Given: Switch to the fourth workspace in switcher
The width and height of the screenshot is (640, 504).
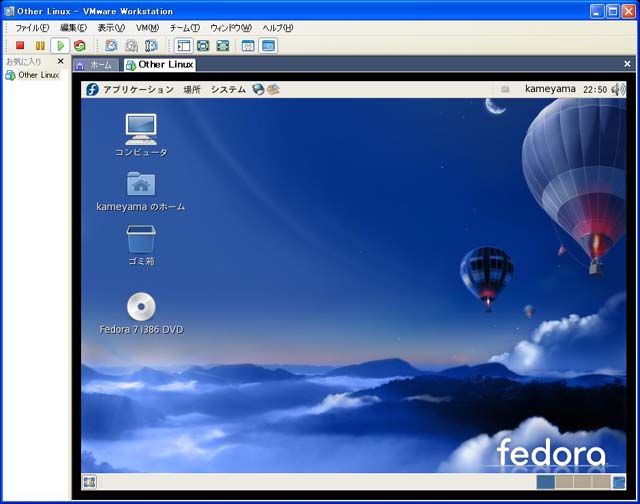Looking at the screenshot, I should tap(601, 482).
